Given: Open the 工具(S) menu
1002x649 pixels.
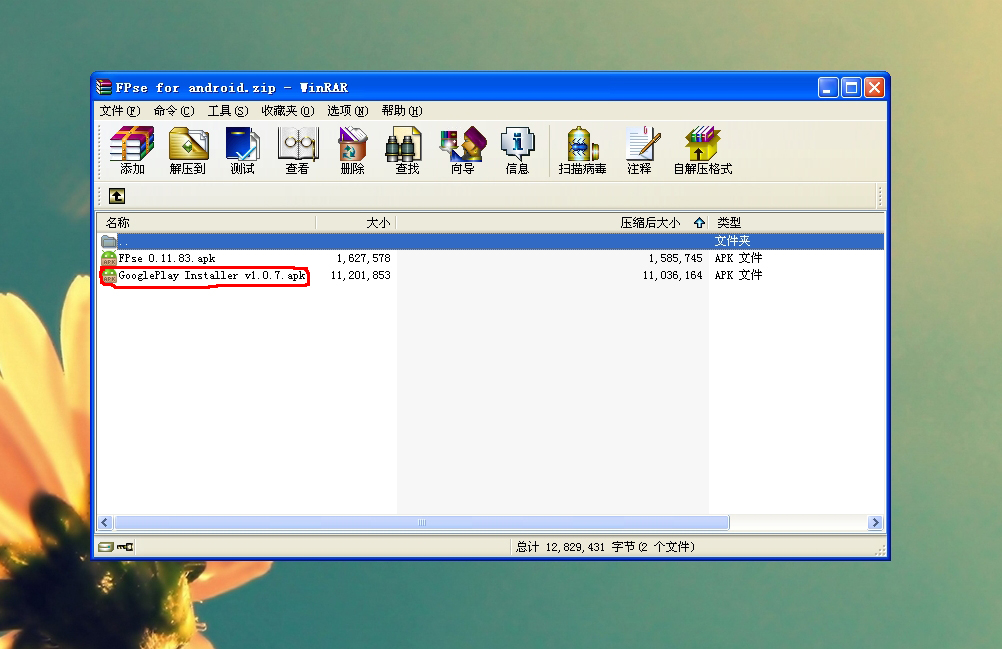Looking at the screenshot, I should tap(228, 111).
